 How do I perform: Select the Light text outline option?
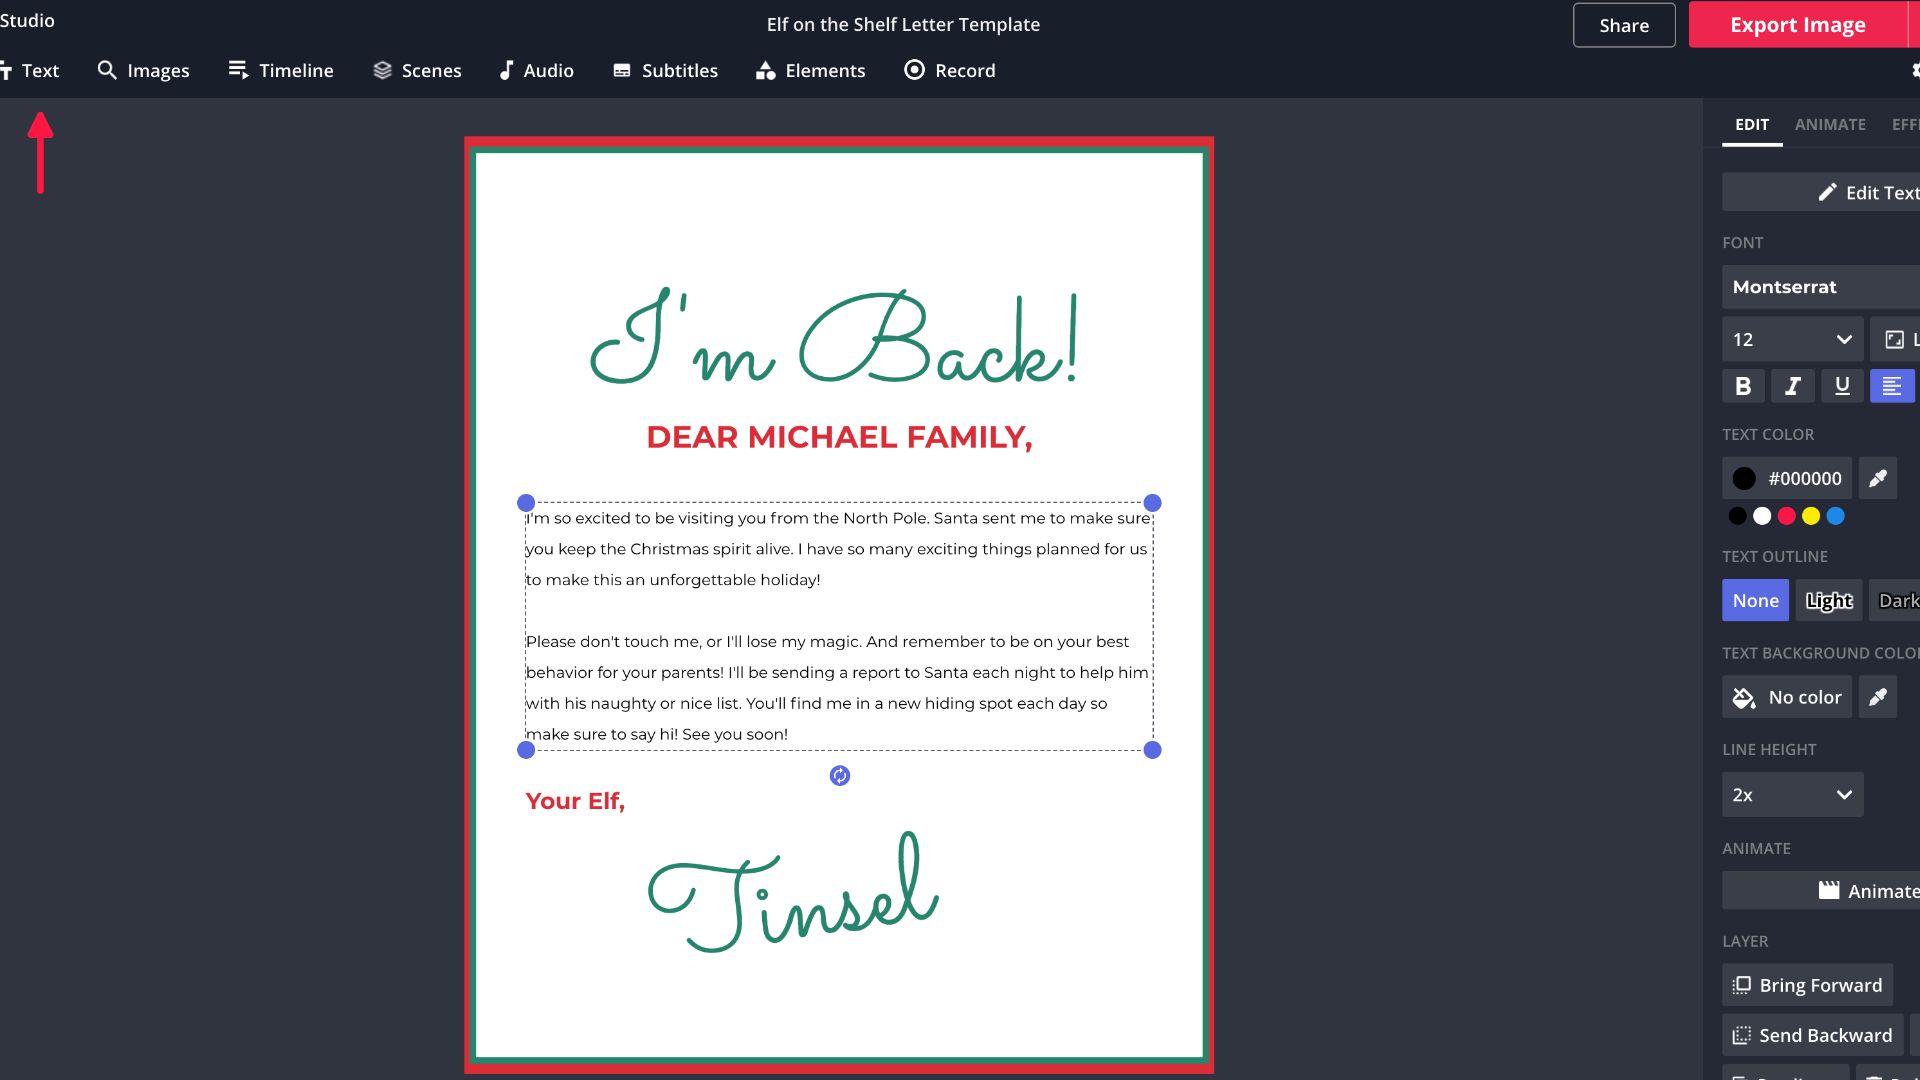click(1828, 601)
